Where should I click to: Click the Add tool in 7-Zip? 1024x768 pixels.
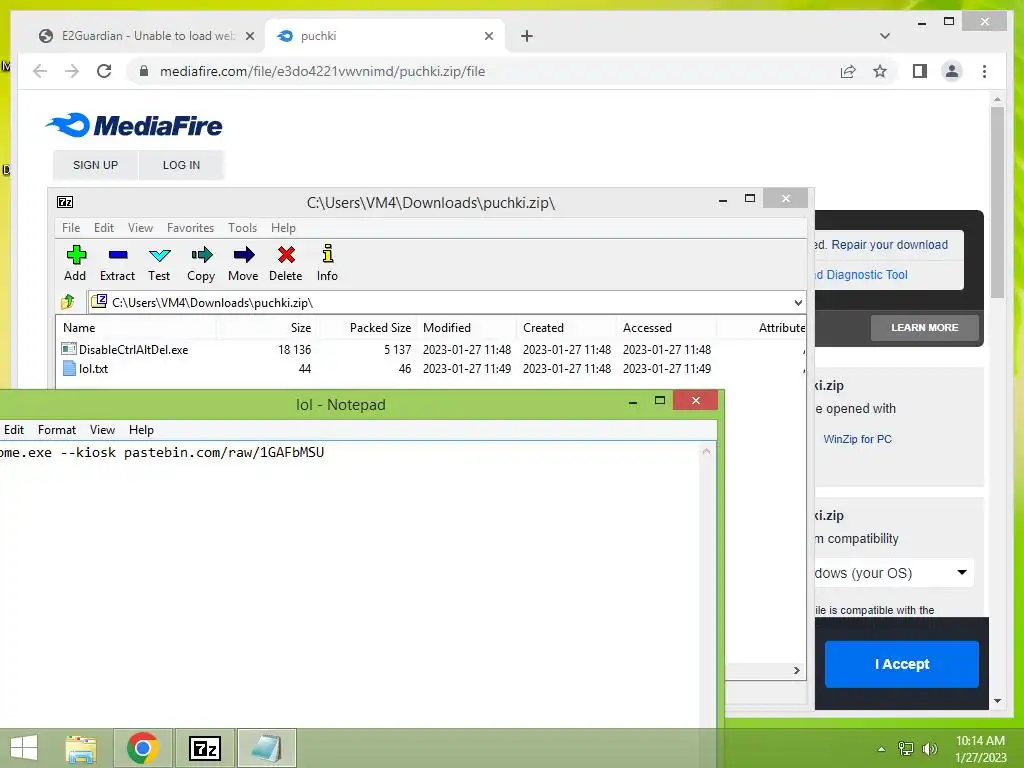(x=75, y=263)
